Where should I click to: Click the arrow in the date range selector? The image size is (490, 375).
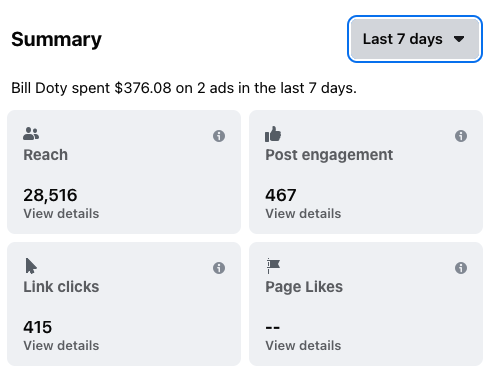click(x=459, y=39)
